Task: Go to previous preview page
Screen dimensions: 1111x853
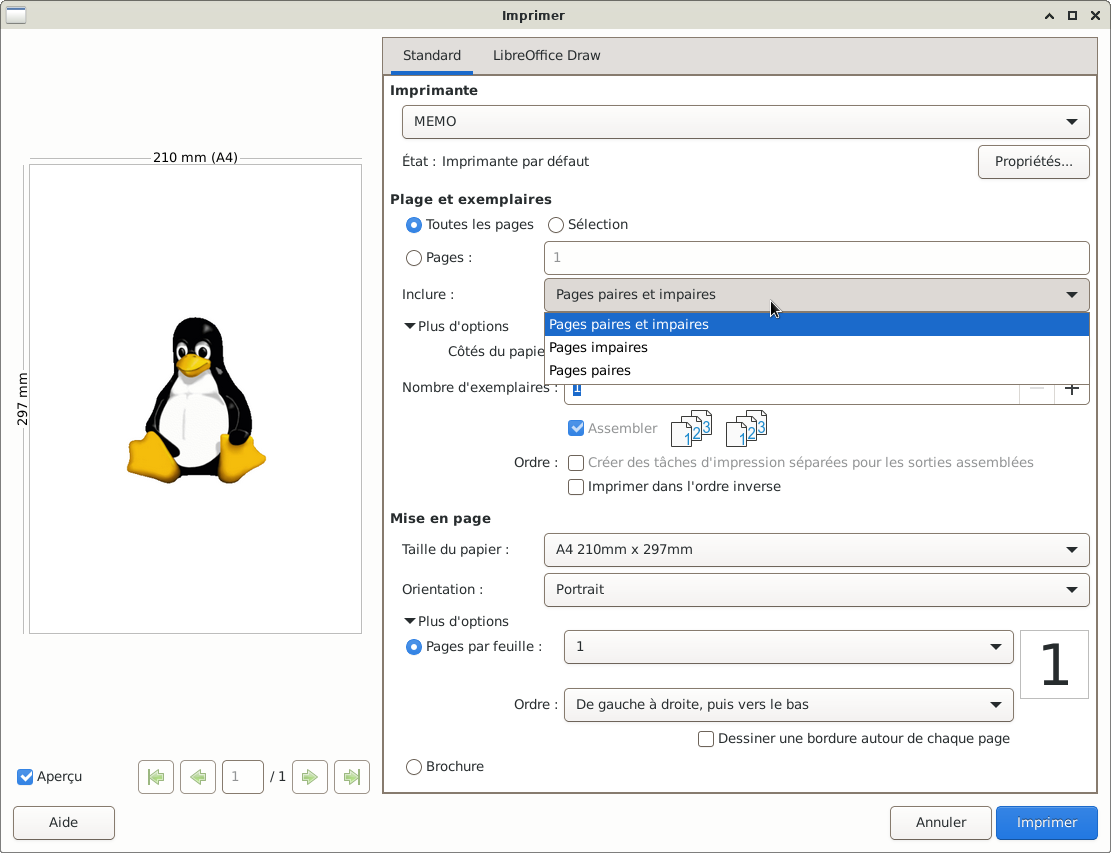Action: 198,776
